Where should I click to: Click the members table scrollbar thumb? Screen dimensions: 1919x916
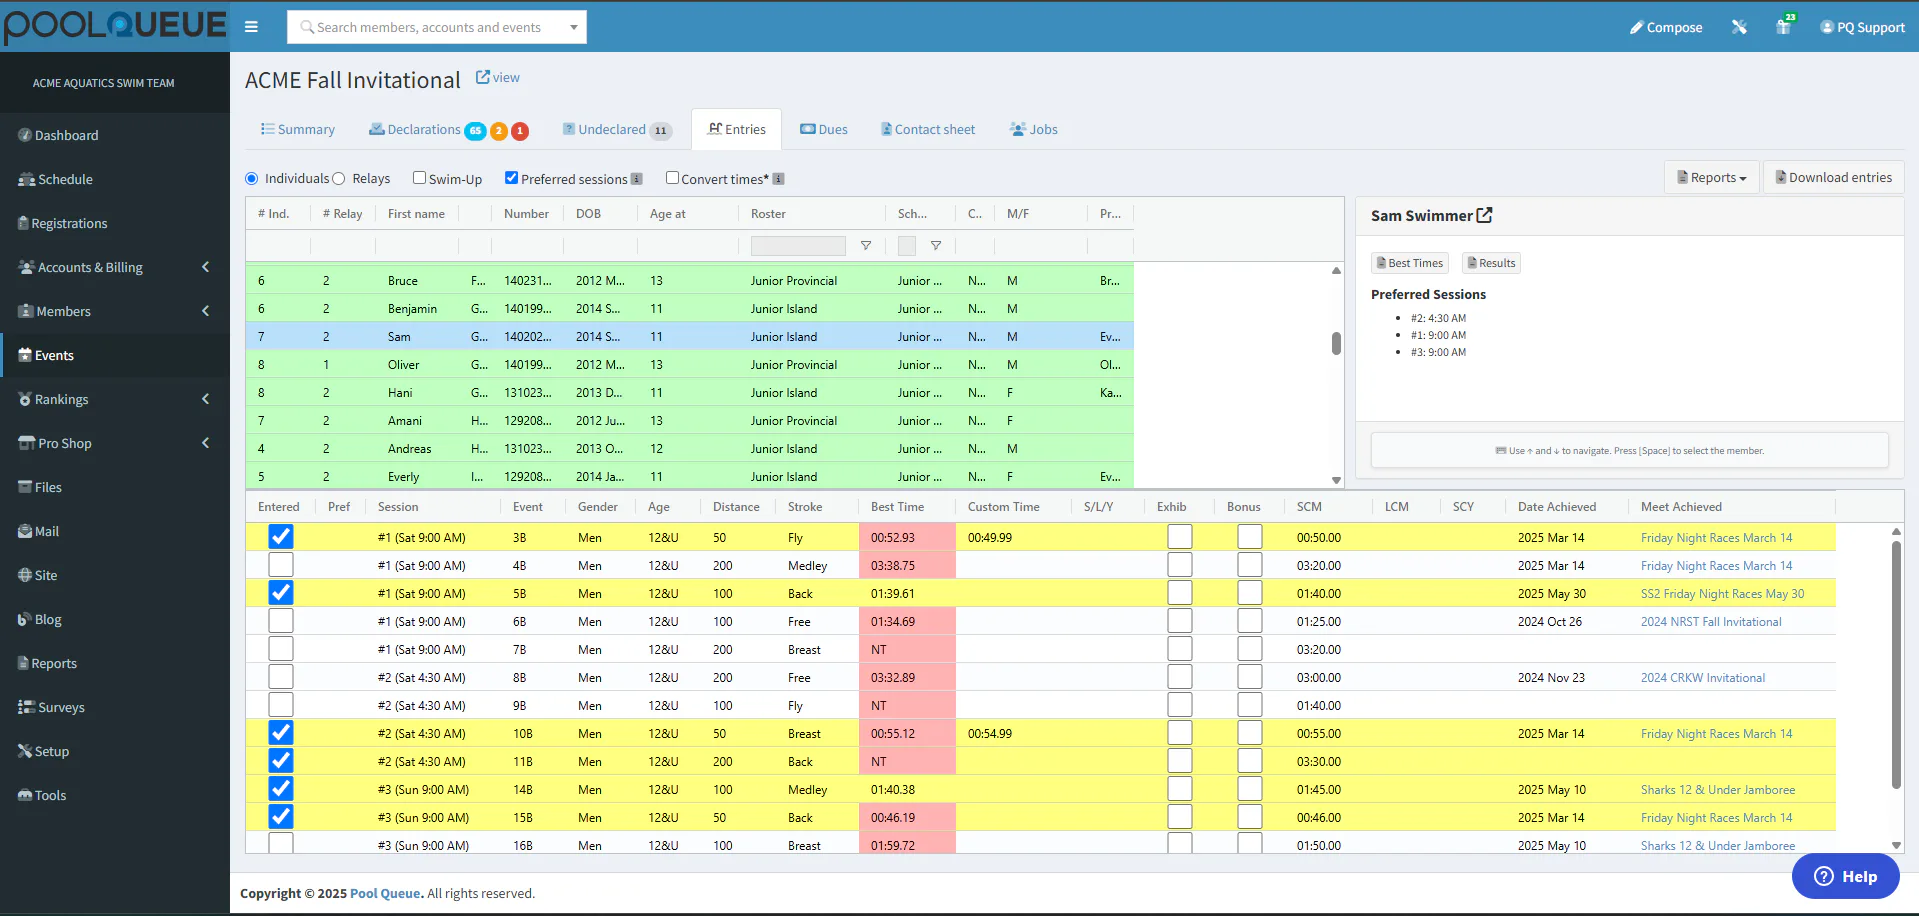1336,343
